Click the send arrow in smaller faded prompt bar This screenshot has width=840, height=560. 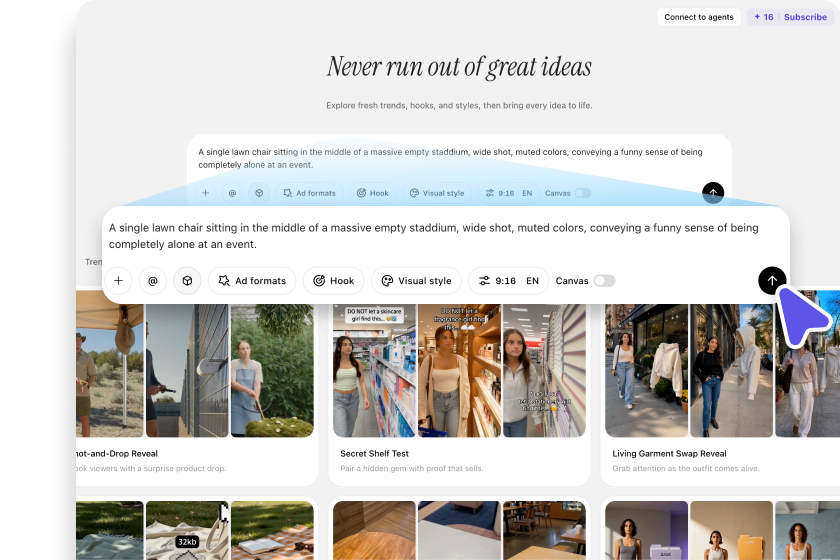pos(713,193)
